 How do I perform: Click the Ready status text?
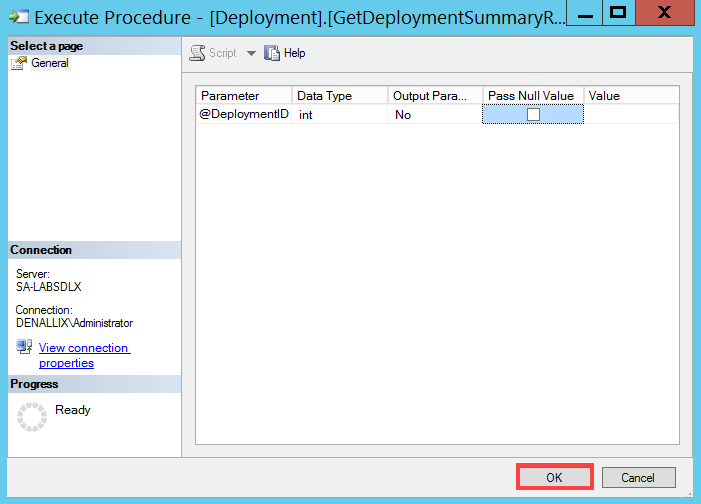coord(73,410)
